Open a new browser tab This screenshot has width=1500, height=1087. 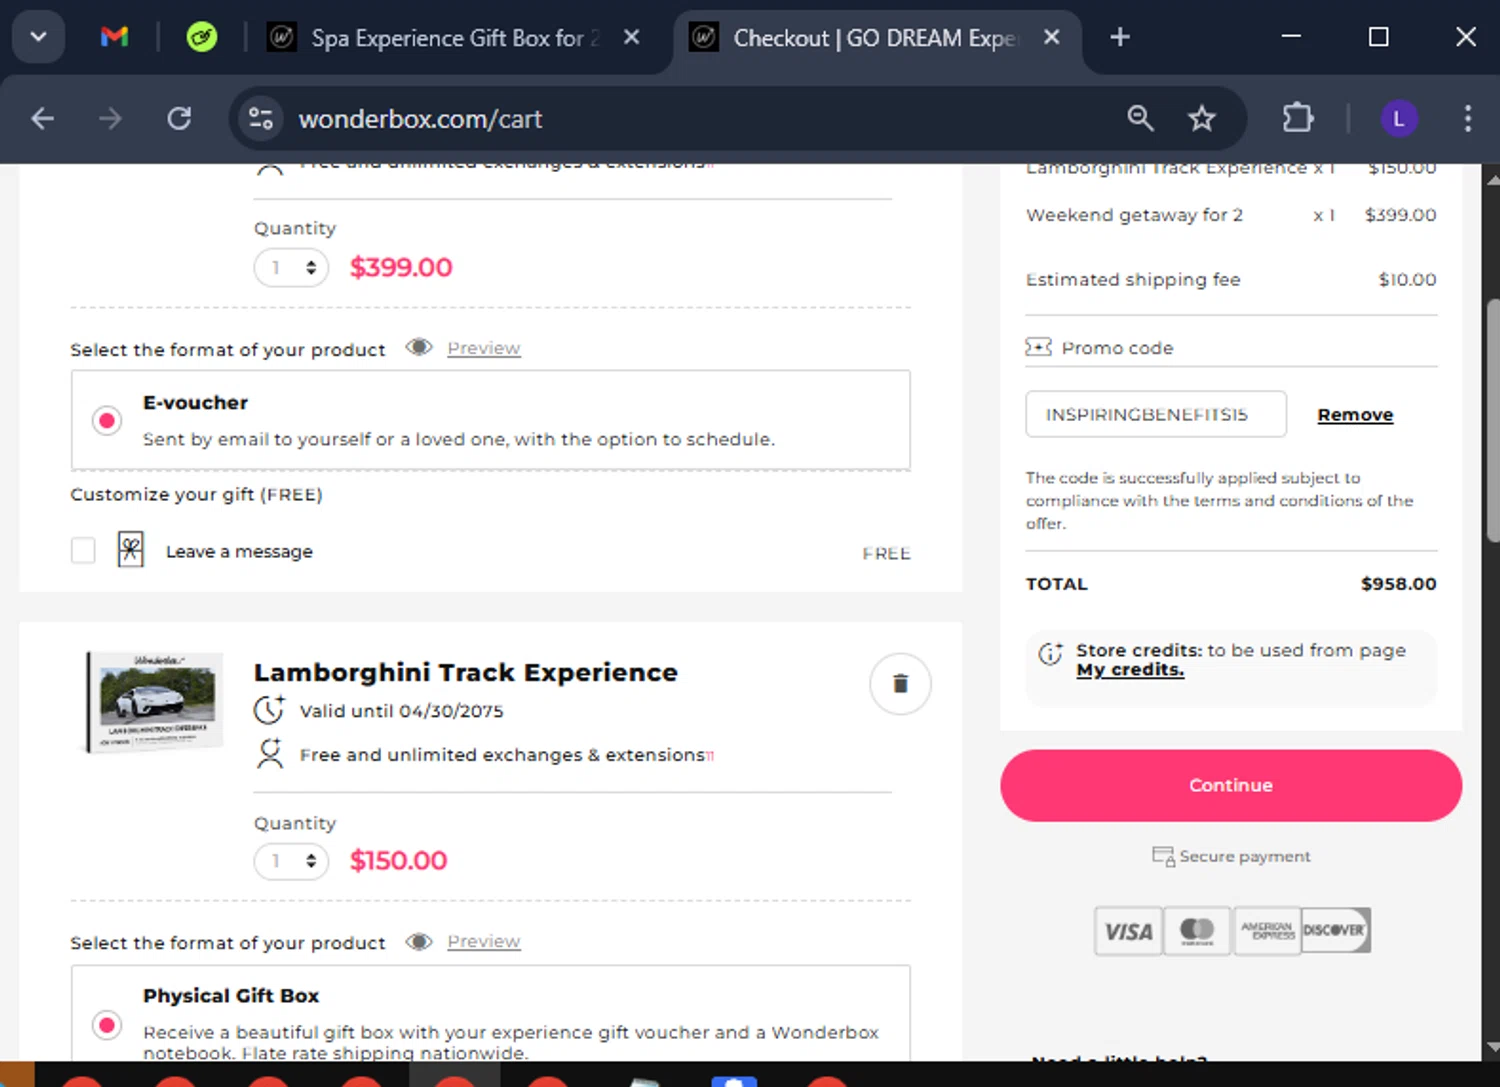coord(1120,37)
